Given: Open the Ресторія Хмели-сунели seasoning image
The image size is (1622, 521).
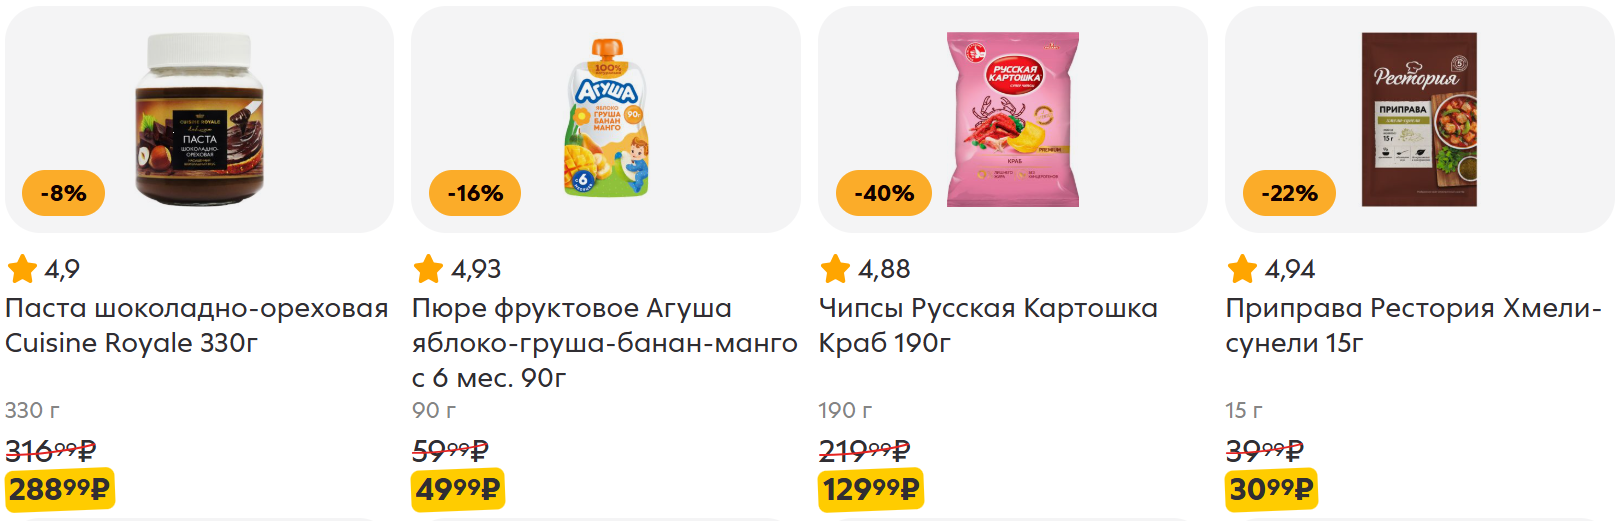Looking at the screenshot, I should pos(1419,120).
